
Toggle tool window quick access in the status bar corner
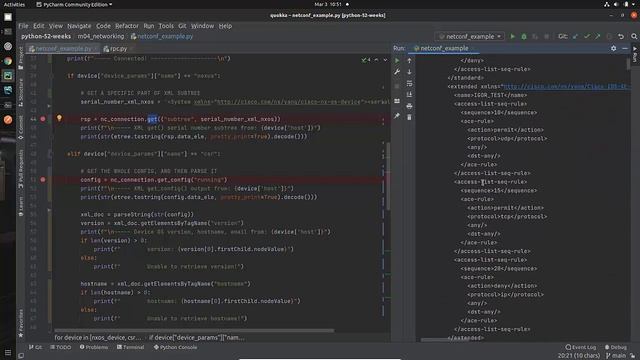(x=21, y=356)
